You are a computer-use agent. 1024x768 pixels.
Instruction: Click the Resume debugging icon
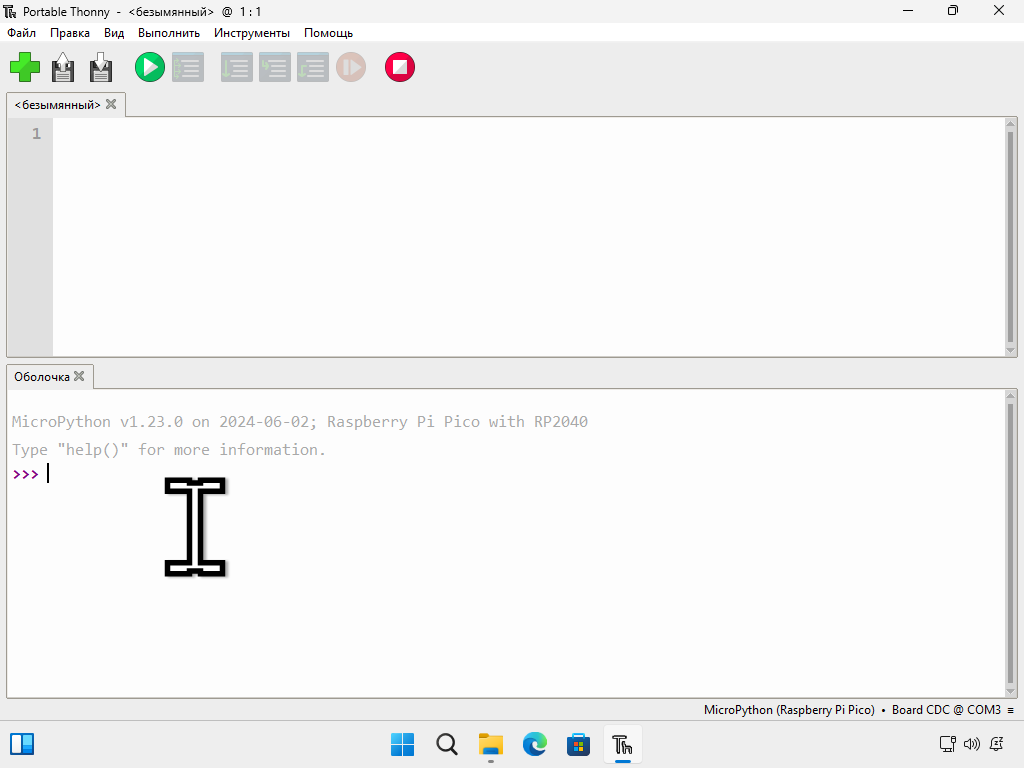tap(351, 67)
